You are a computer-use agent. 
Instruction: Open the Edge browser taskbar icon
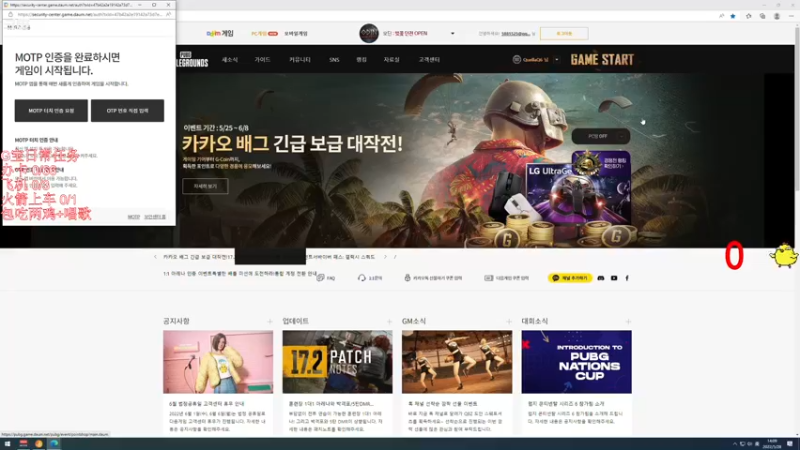[54, 443]
